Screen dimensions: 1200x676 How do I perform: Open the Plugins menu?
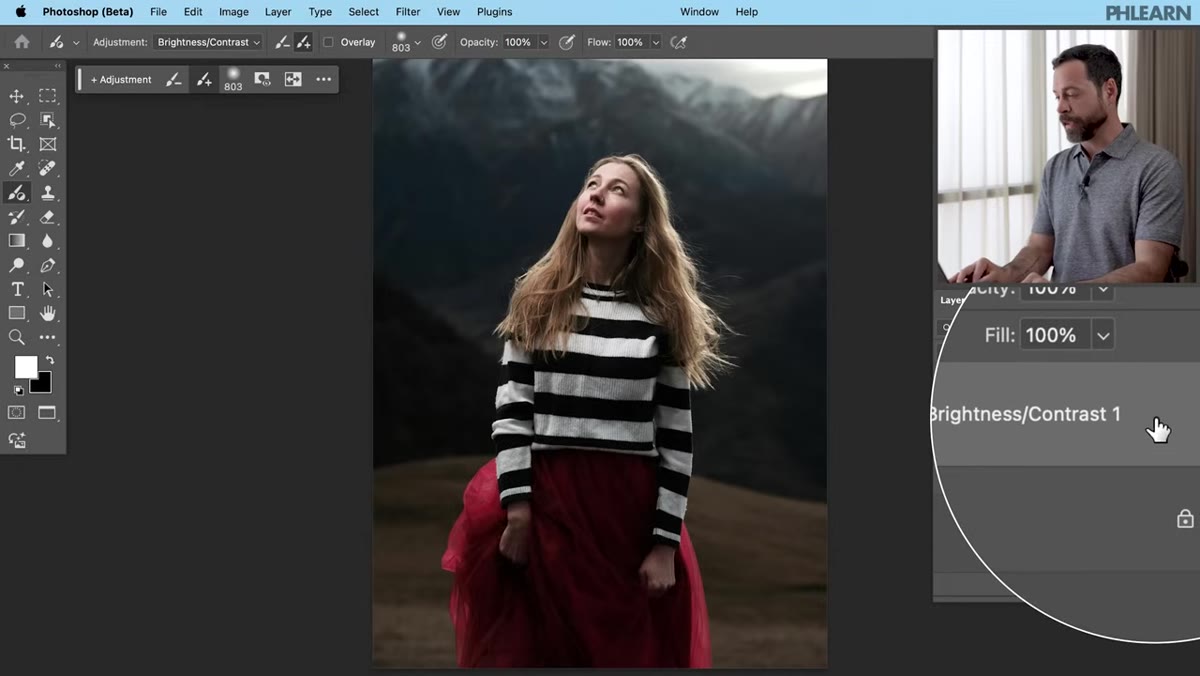point(494,12)
